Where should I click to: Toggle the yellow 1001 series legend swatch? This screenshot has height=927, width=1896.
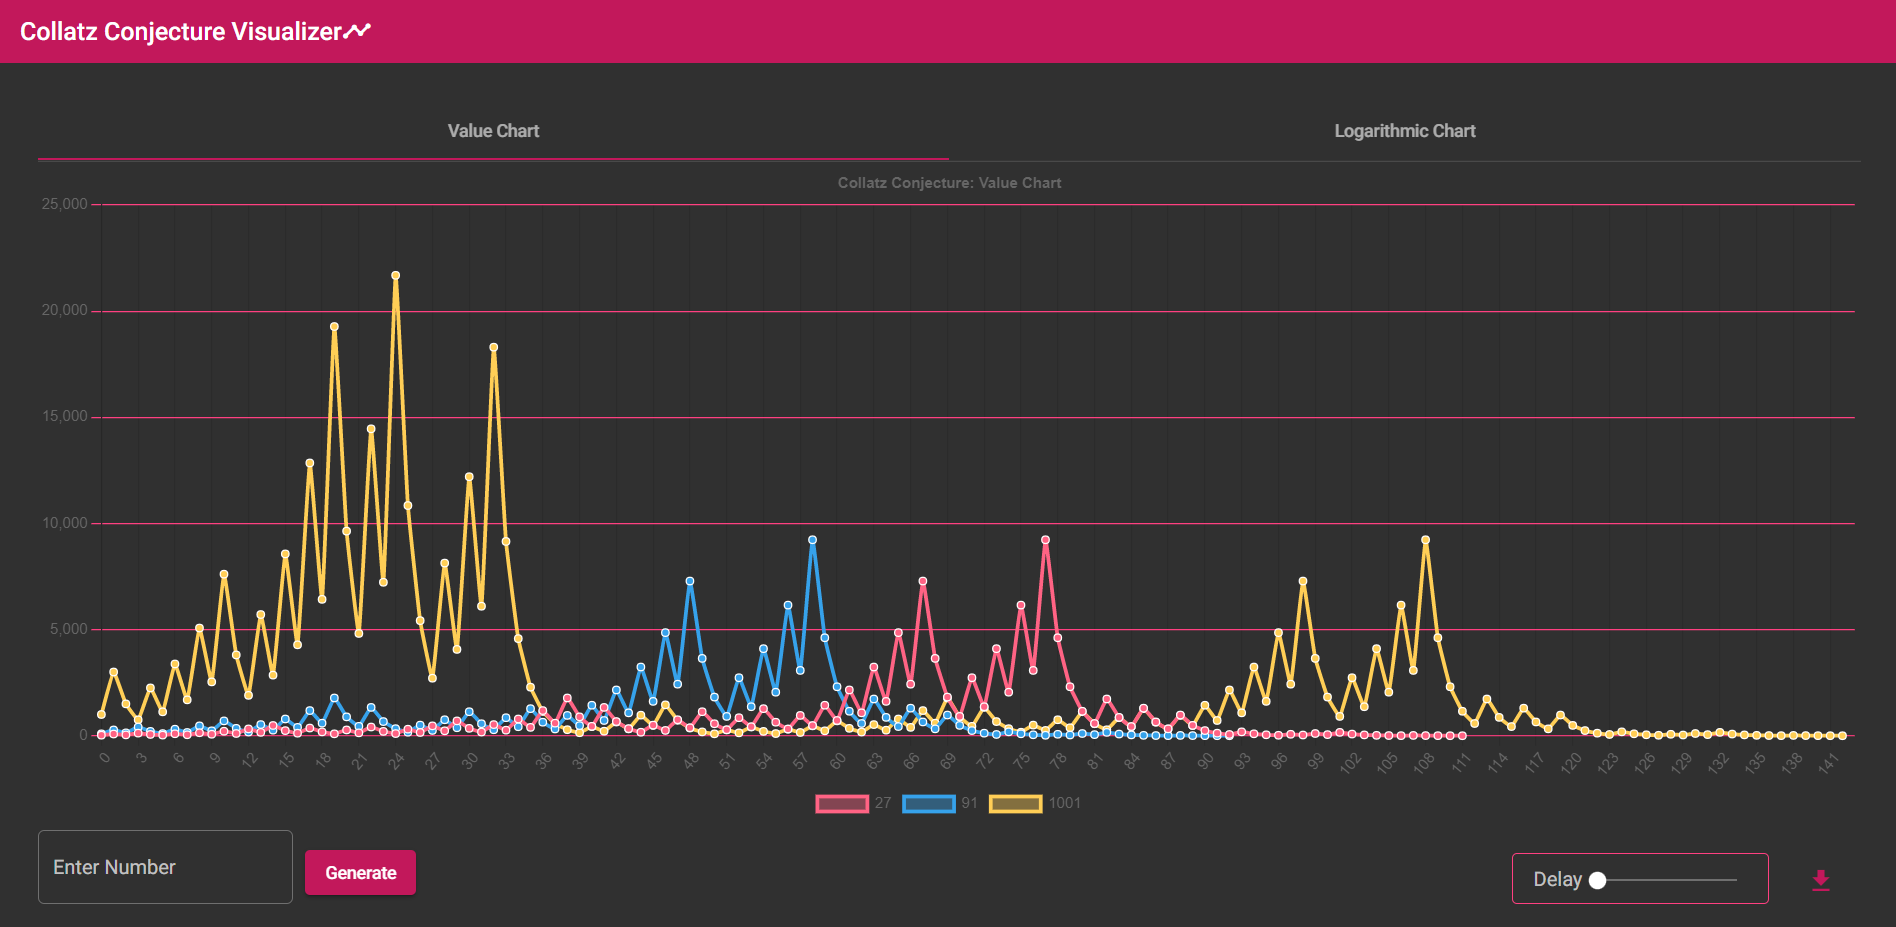1015,803
